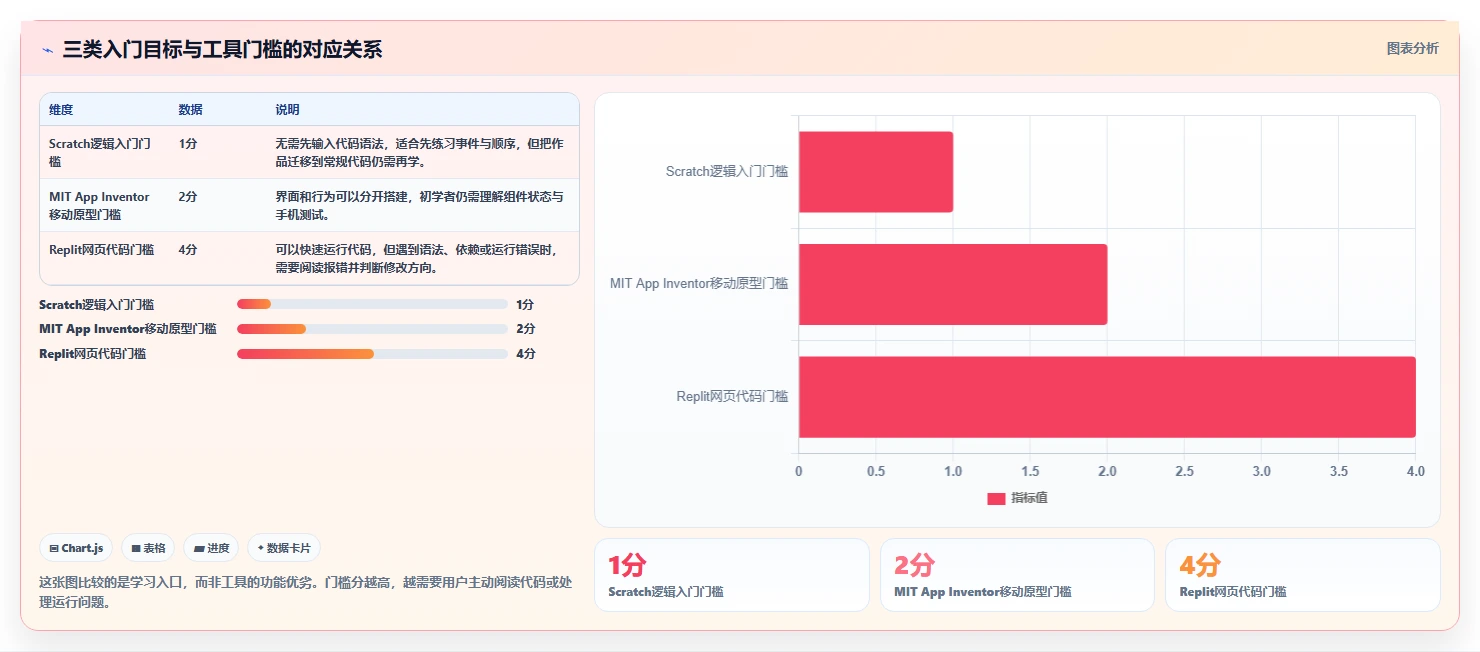Image resolution: width=1480 pixels, height=652 pixels.
Task: Click the Scratch bar in the chart
Action: (875, 172)
